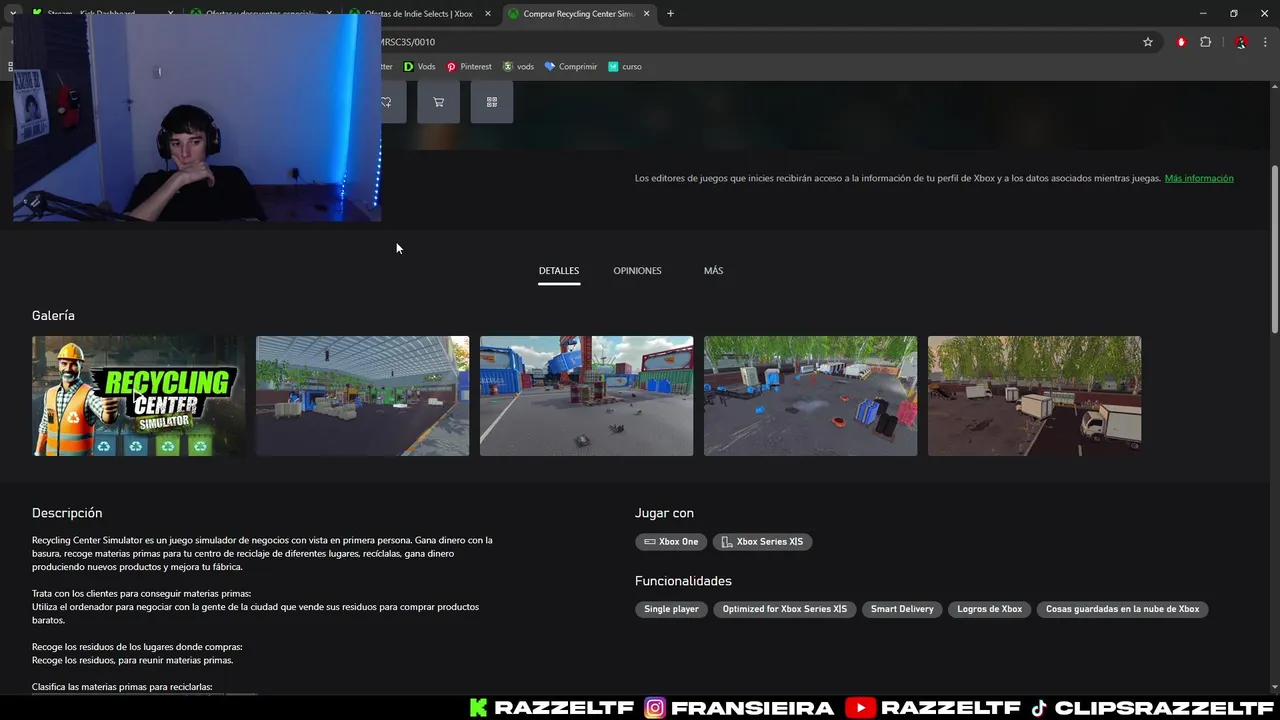The width and height of the screenshot is (1280, 720).
Task: Open the Recycling Center Simulator logo thumbnail
Action: coord(138,396)
